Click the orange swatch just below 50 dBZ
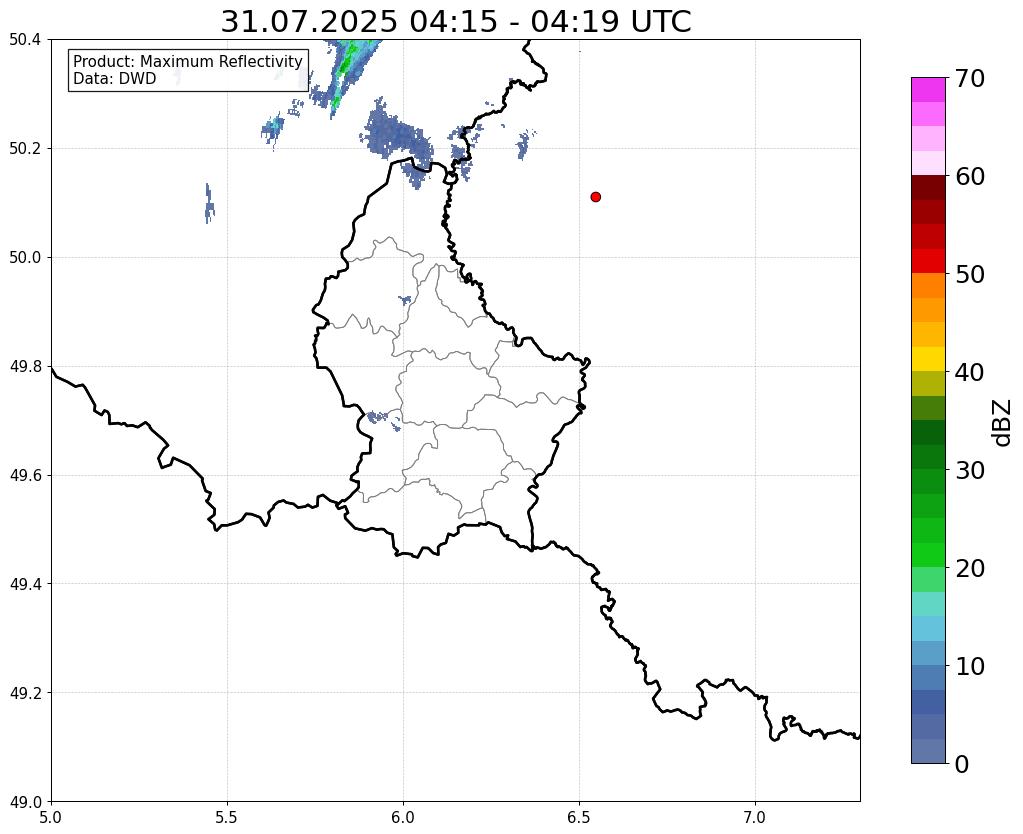The image size is (1023, 834). click(x=928, y=286)
